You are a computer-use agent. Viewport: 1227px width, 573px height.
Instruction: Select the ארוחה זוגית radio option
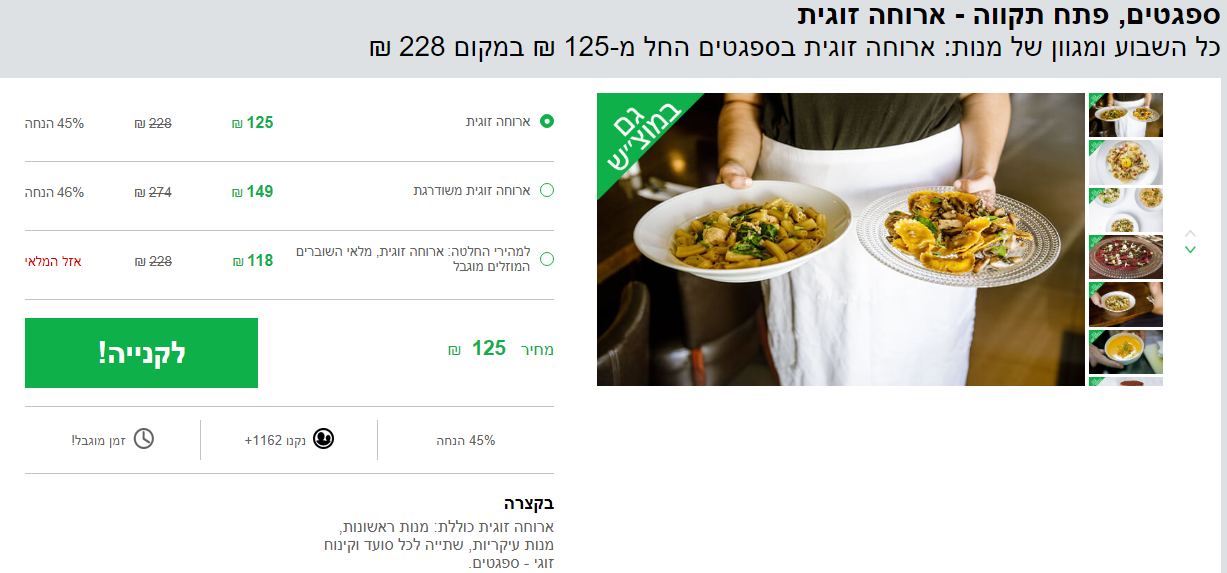[x=547, y=122]
